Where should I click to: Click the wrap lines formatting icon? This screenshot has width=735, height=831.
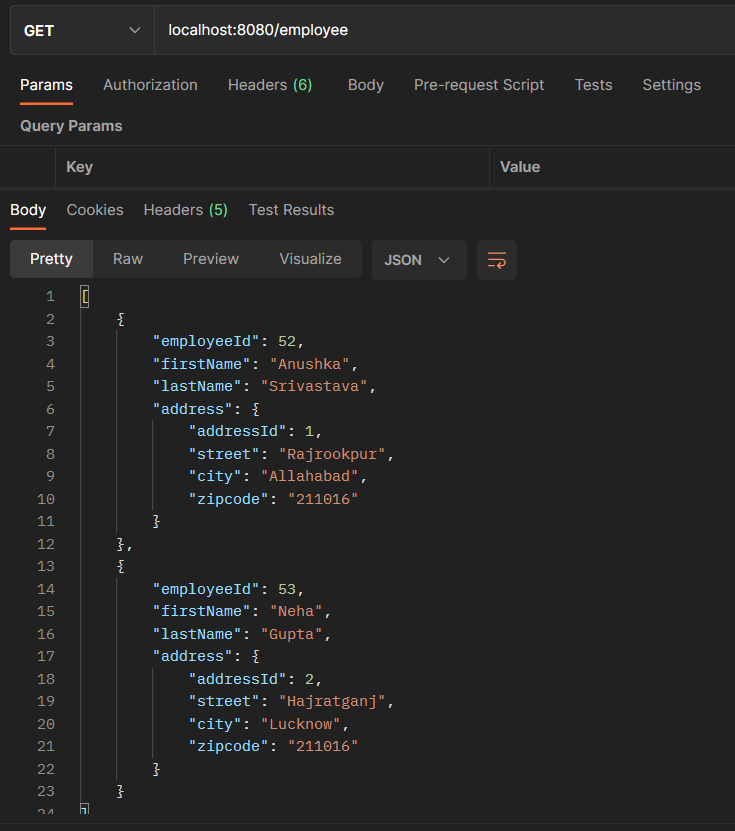point(496,258)
